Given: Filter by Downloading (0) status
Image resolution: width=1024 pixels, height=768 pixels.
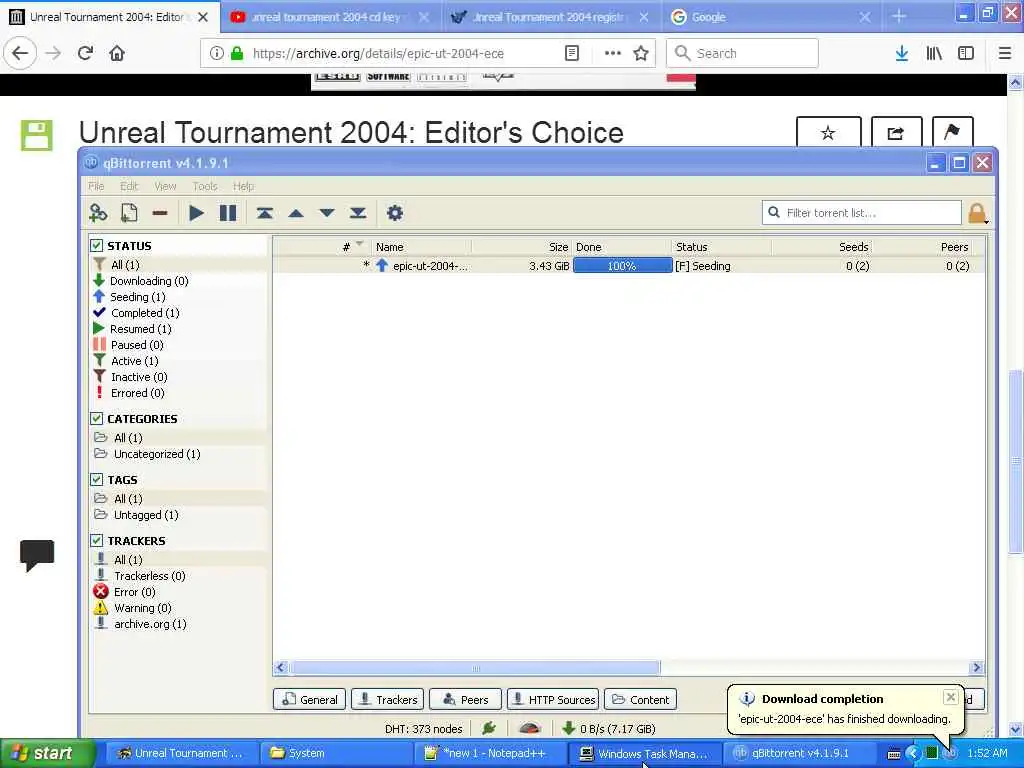Looking at the screenshot, I should pos(149,281).
